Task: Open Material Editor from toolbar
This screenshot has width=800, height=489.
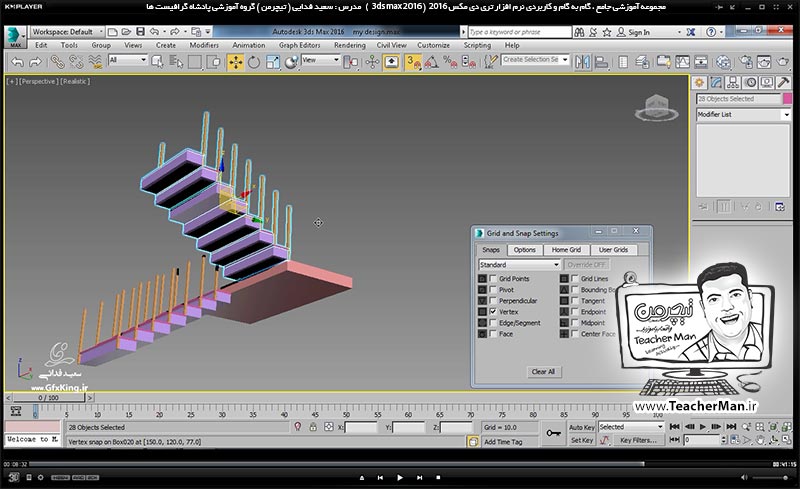Action: tap(723, 62)
